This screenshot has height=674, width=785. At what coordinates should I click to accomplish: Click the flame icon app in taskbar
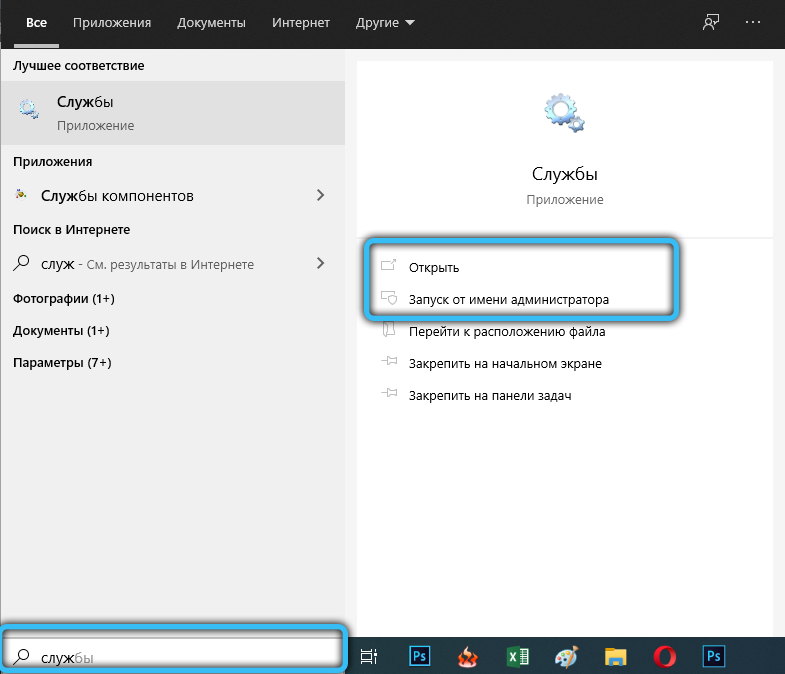point(469,656)
